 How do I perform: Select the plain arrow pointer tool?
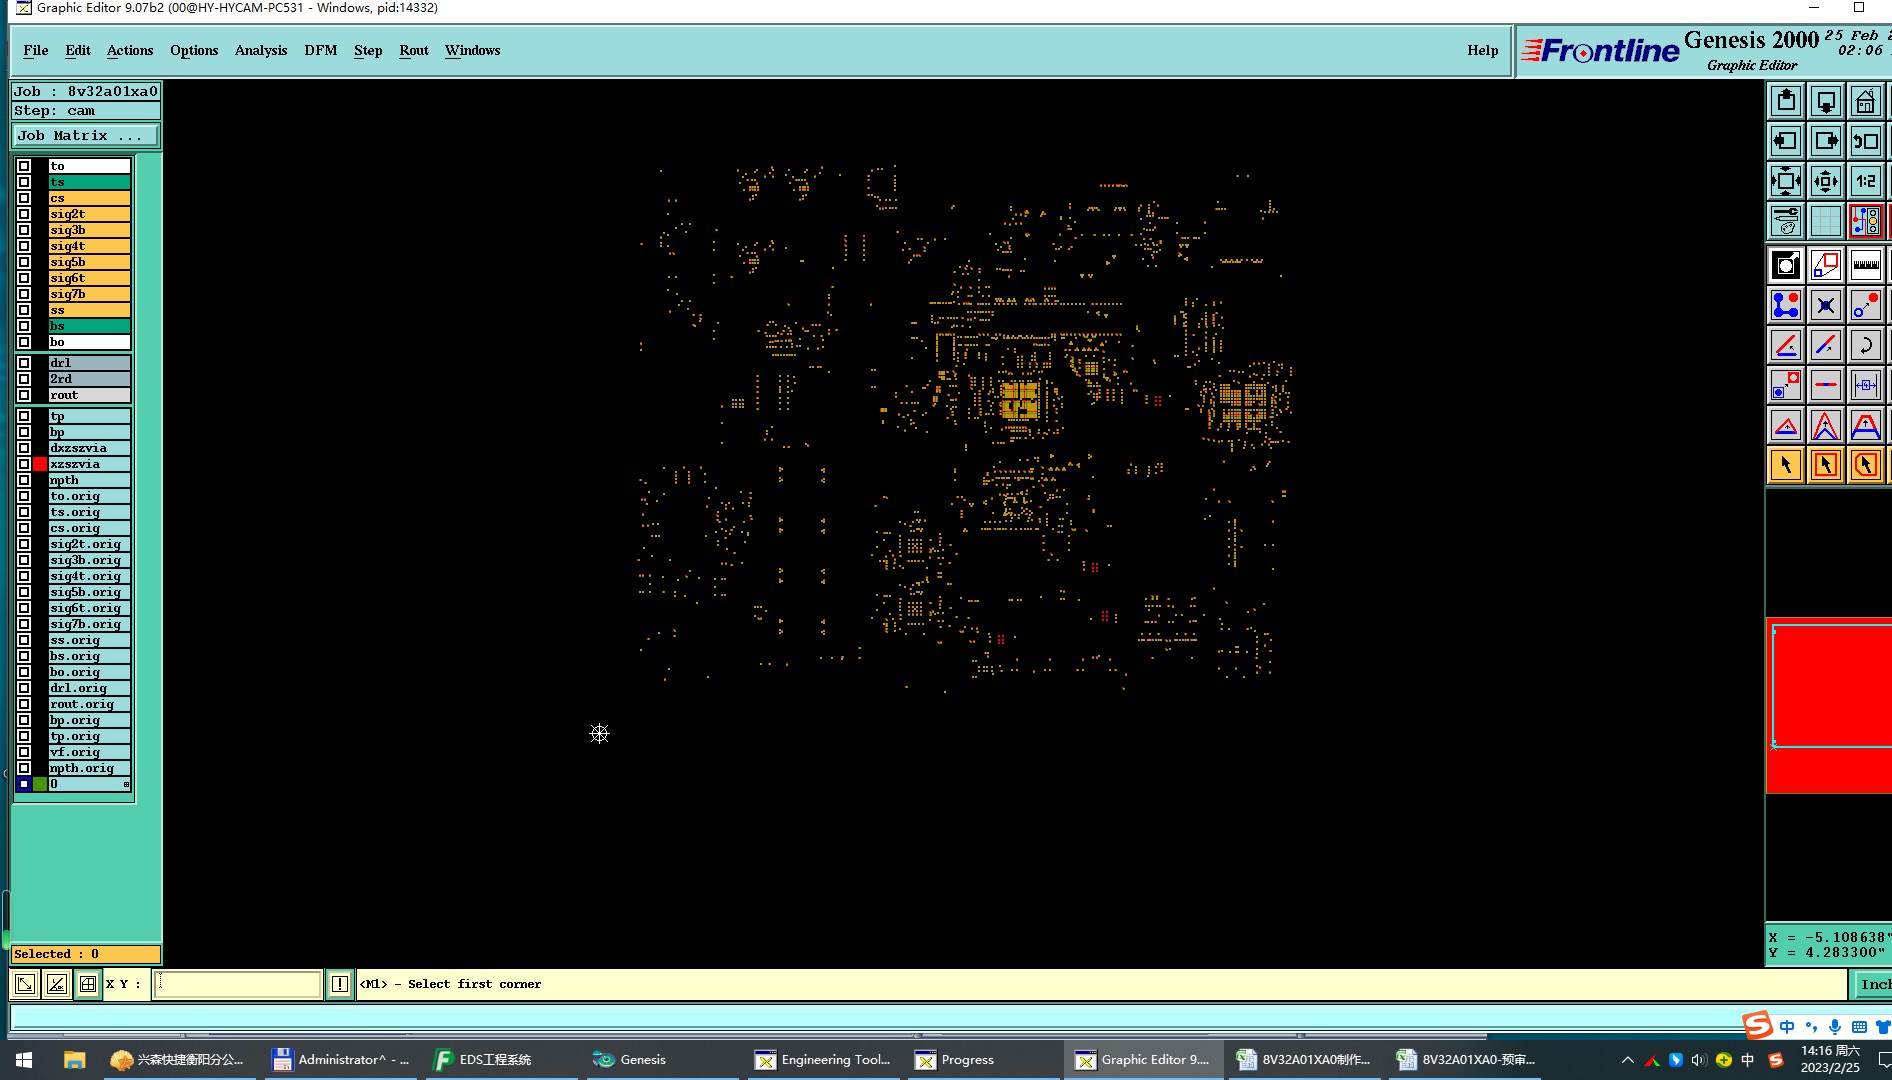click(1786, 465)
